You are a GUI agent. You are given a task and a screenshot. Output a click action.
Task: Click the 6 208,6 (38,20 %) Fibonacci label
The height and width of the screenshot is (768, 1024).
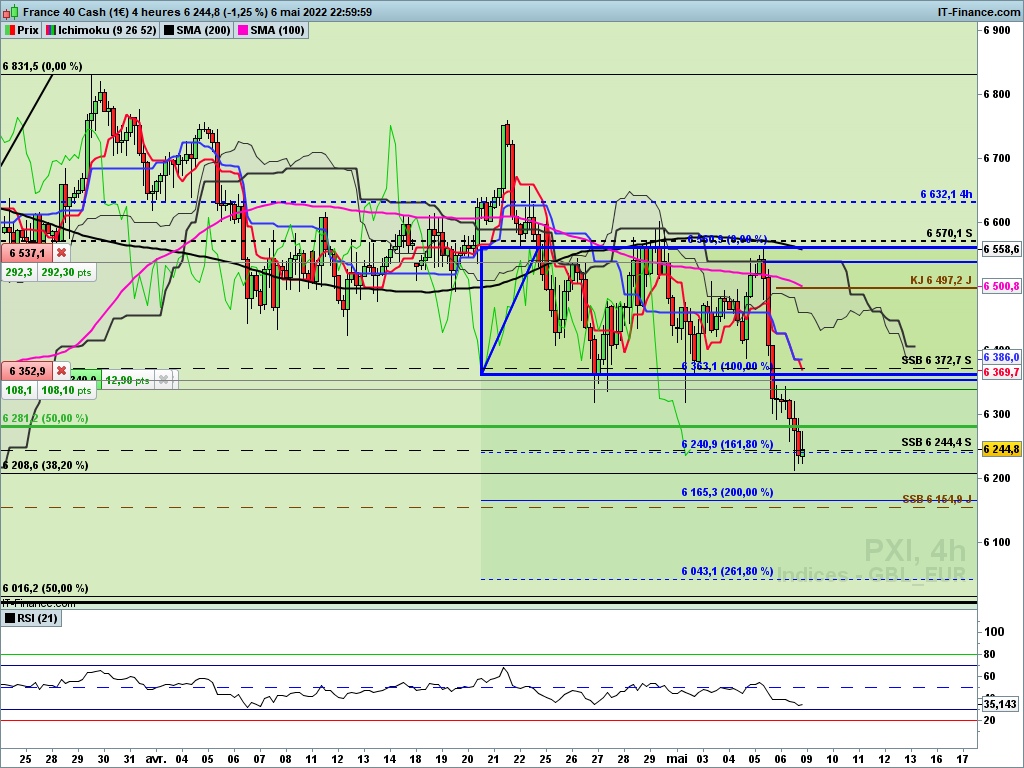(45, 465)
